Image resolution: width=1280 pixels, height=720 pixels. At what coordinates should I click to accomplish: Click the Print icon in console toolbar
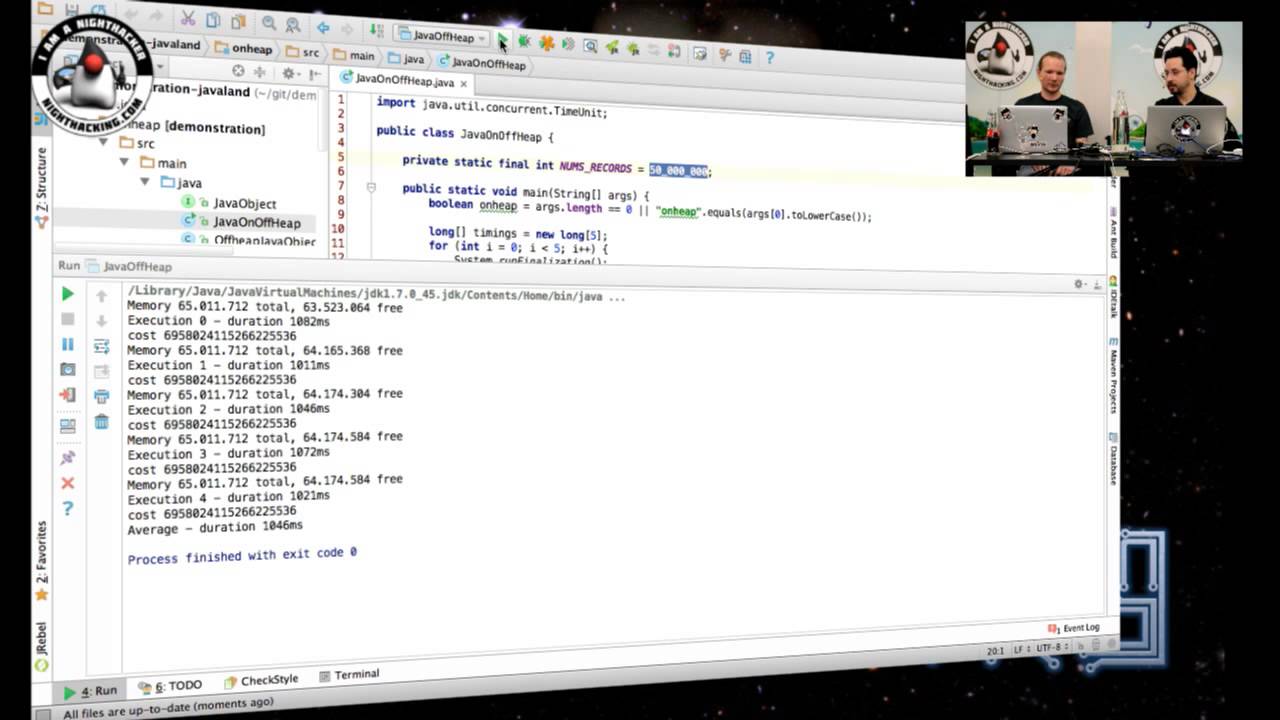101,397
